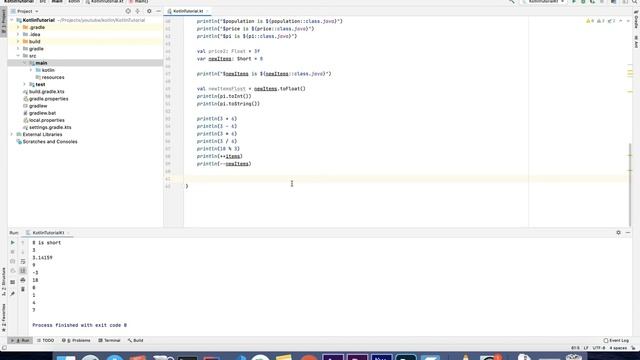The width and height of the screenshot is (640, 360).
Task: Open the Problems tool window
Action: (x=76, y=340)
